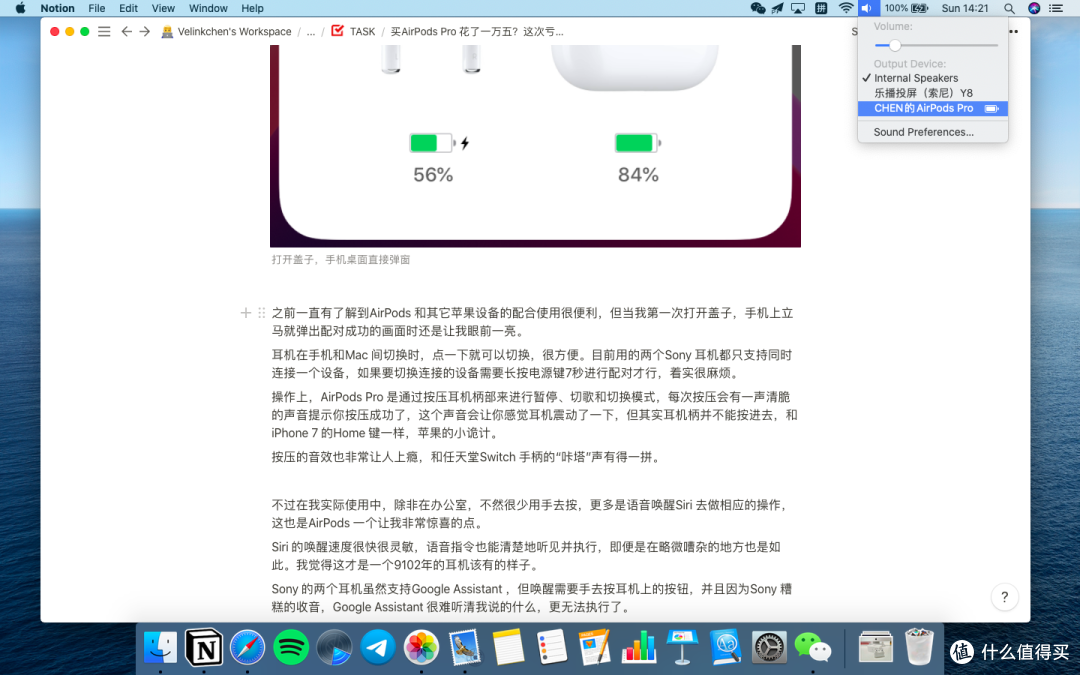Open the input method menu bar icon

coord(821,8)
